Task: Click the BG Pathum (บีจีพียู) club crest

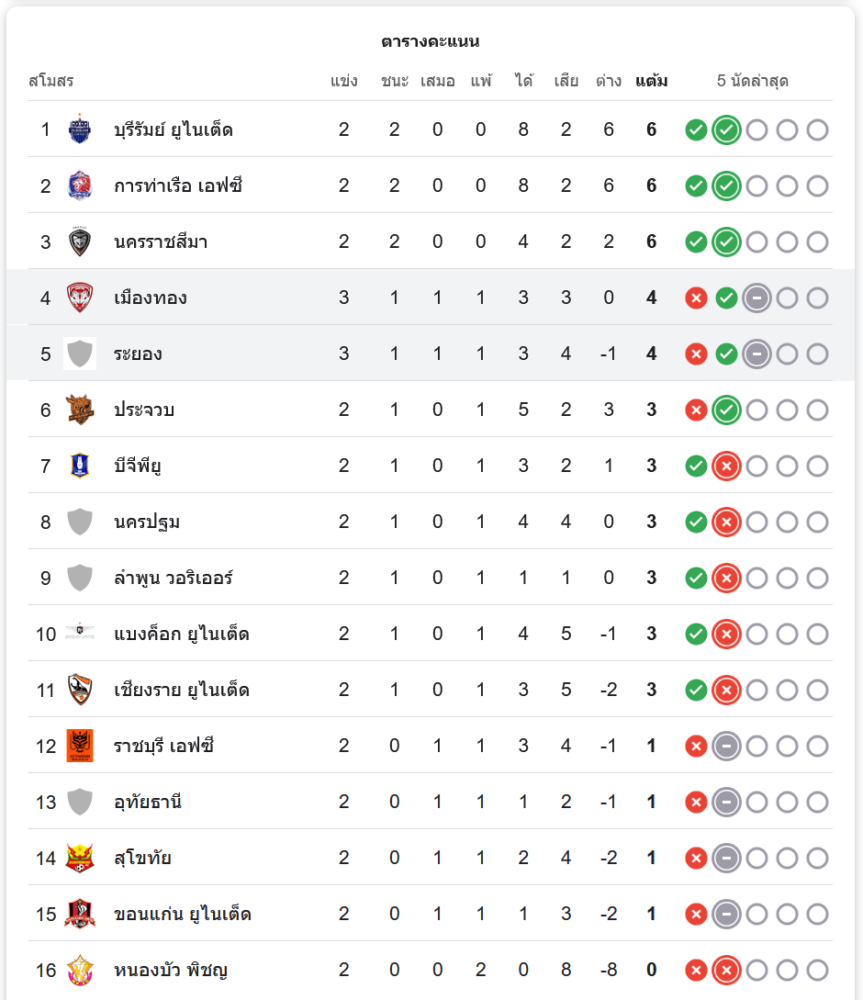Action: tap(80, 465)
